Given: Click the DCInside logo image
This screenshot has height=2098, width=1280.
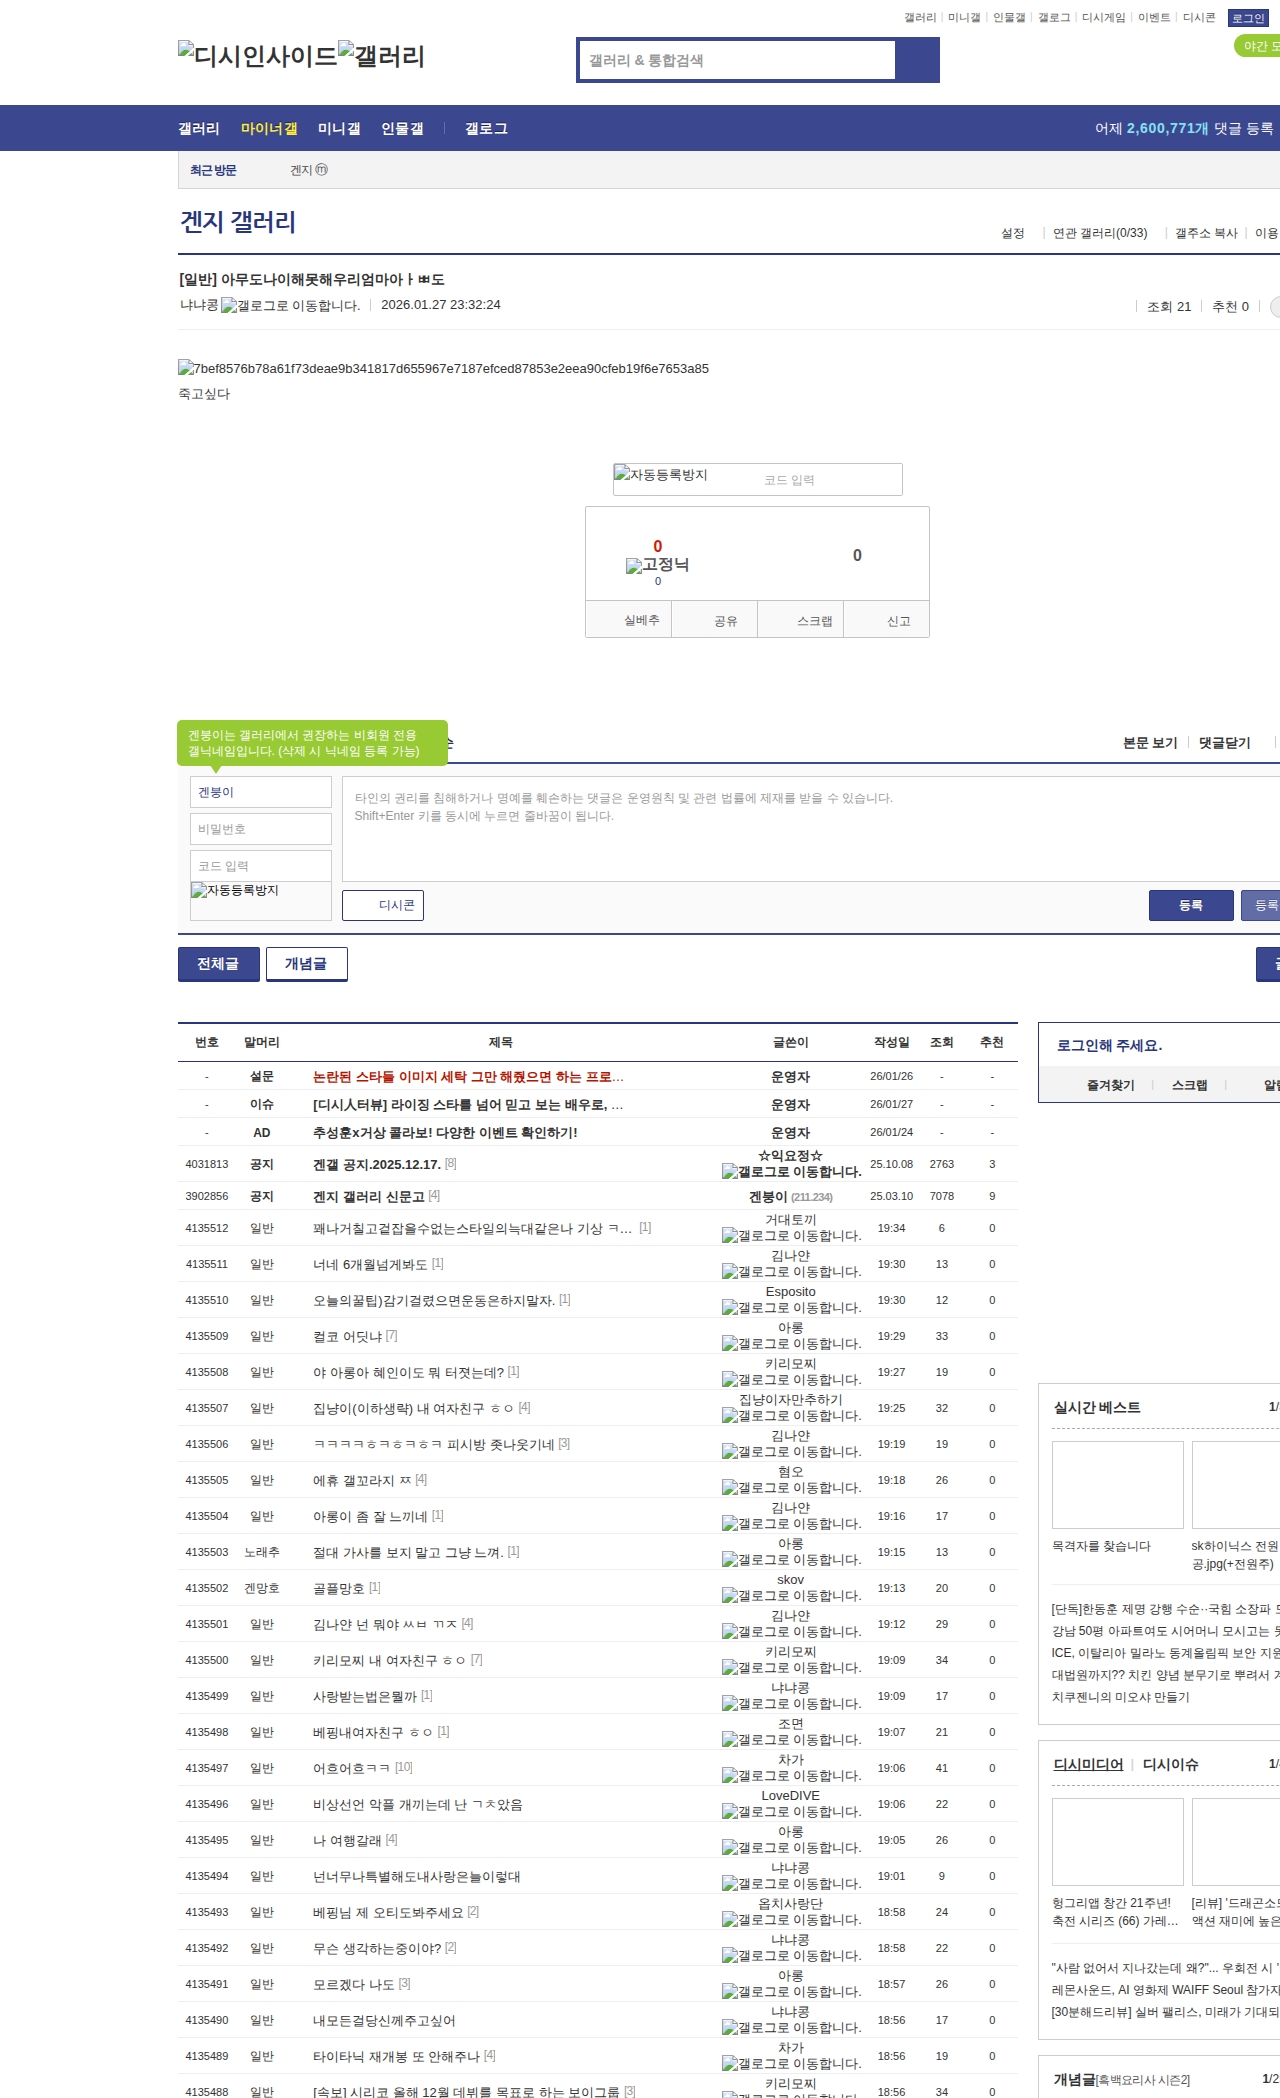Looking at the screenshot, I should pyautogui.click(x=257, y=56).
